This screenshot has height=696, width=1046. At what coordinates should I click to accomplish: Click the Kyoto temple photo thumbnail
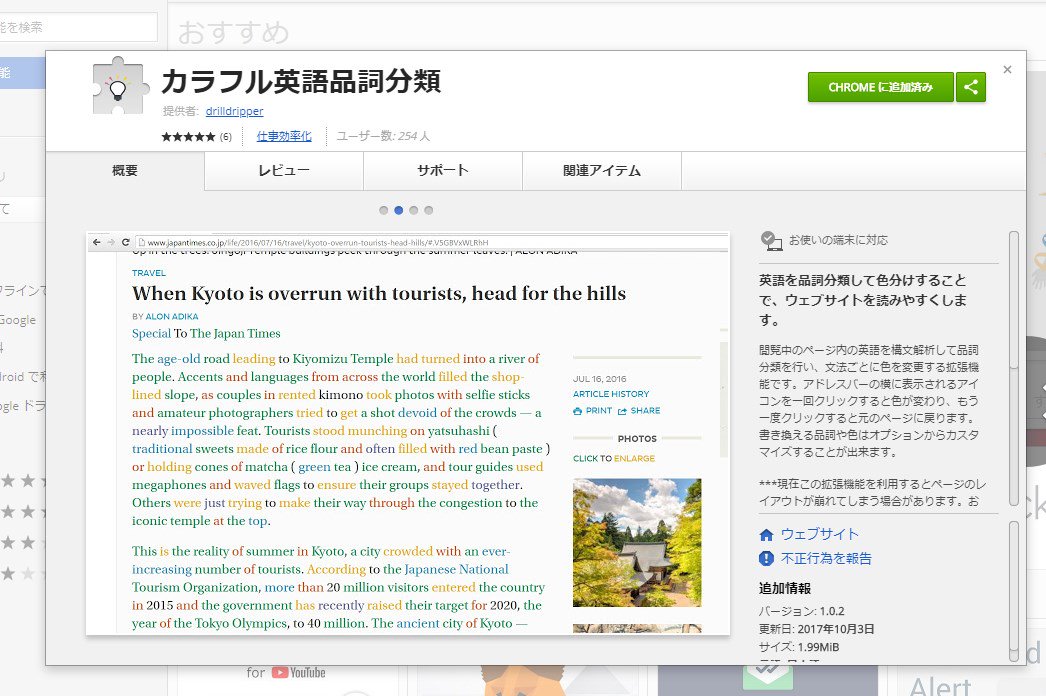(x=637, y=543)
